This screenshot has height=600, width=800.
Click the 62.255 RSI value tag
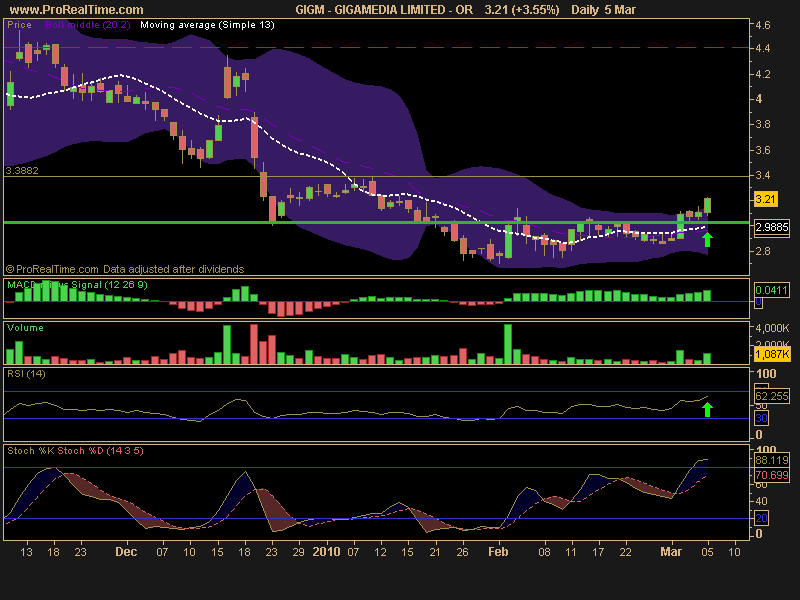(771, 395)
